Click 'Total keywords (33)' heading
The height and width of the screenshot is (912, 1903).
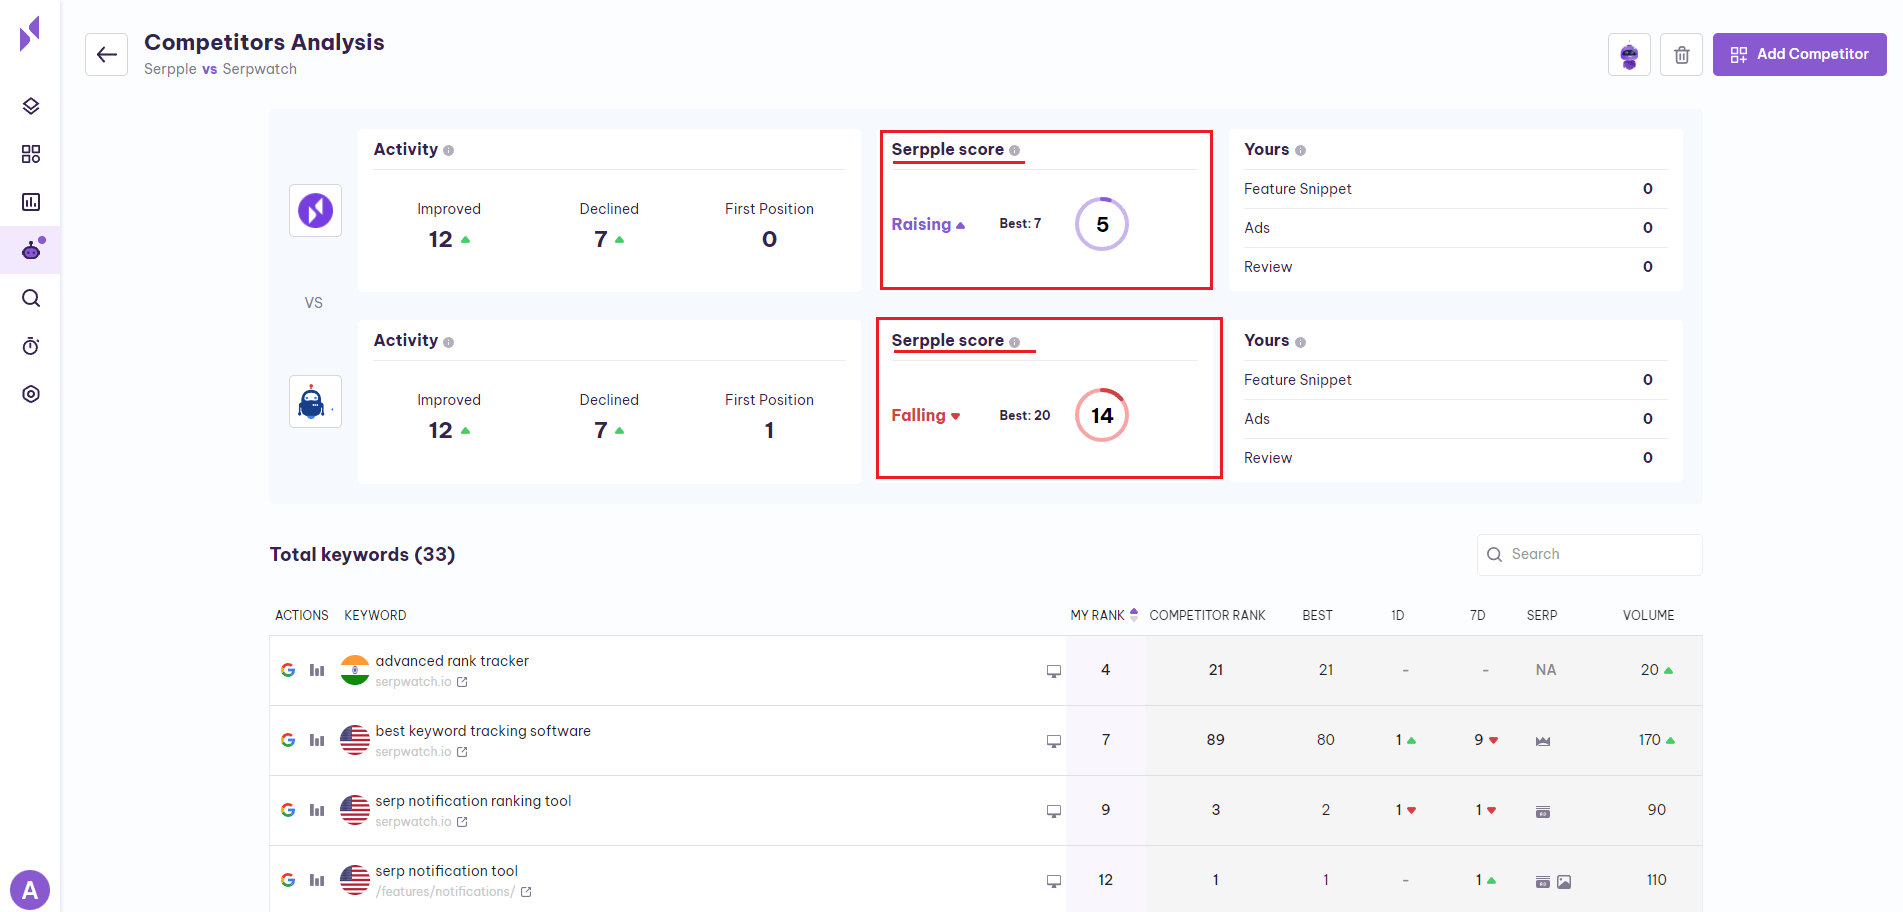click(x=362, y=554)
